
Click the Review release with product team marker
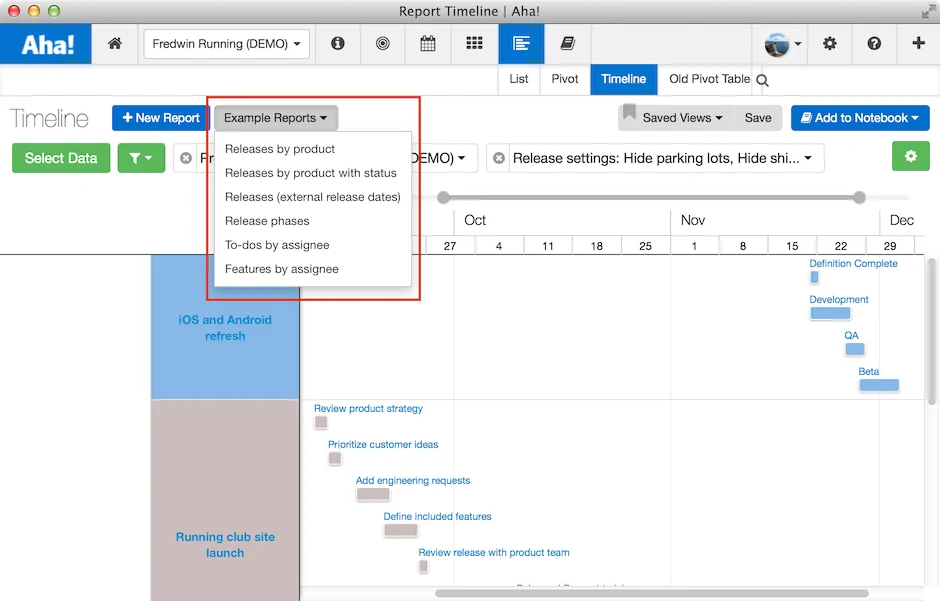423,566
